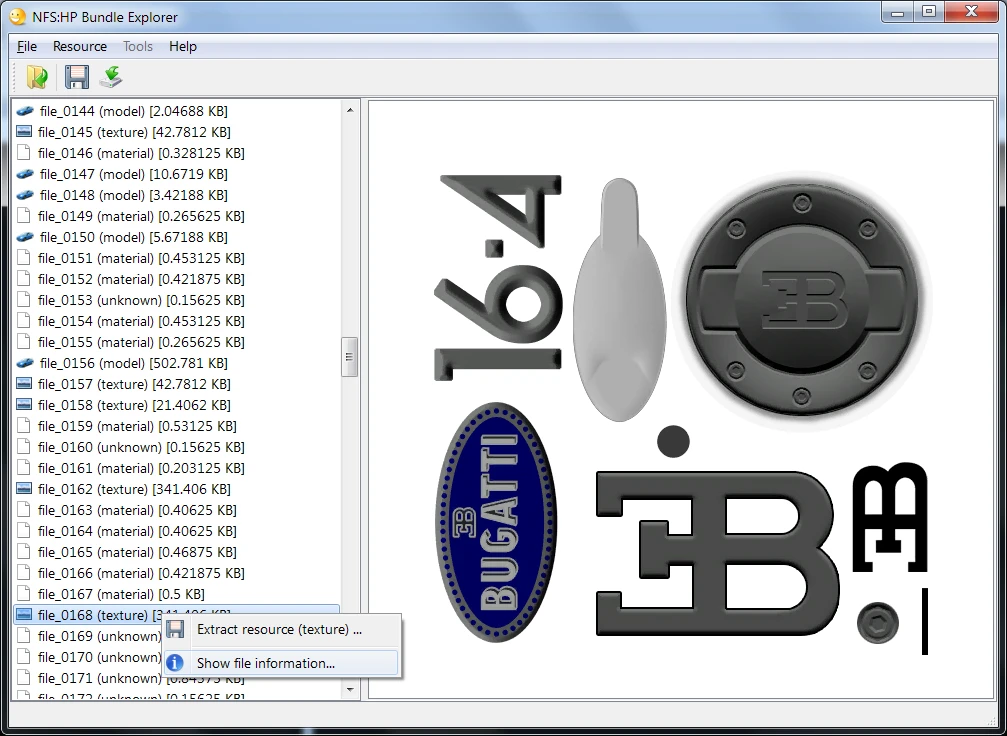This screenshot has width=1007, height=736.
Task: Close the NFS:HP Bundle Explorer window
Action: pos(972,12)
